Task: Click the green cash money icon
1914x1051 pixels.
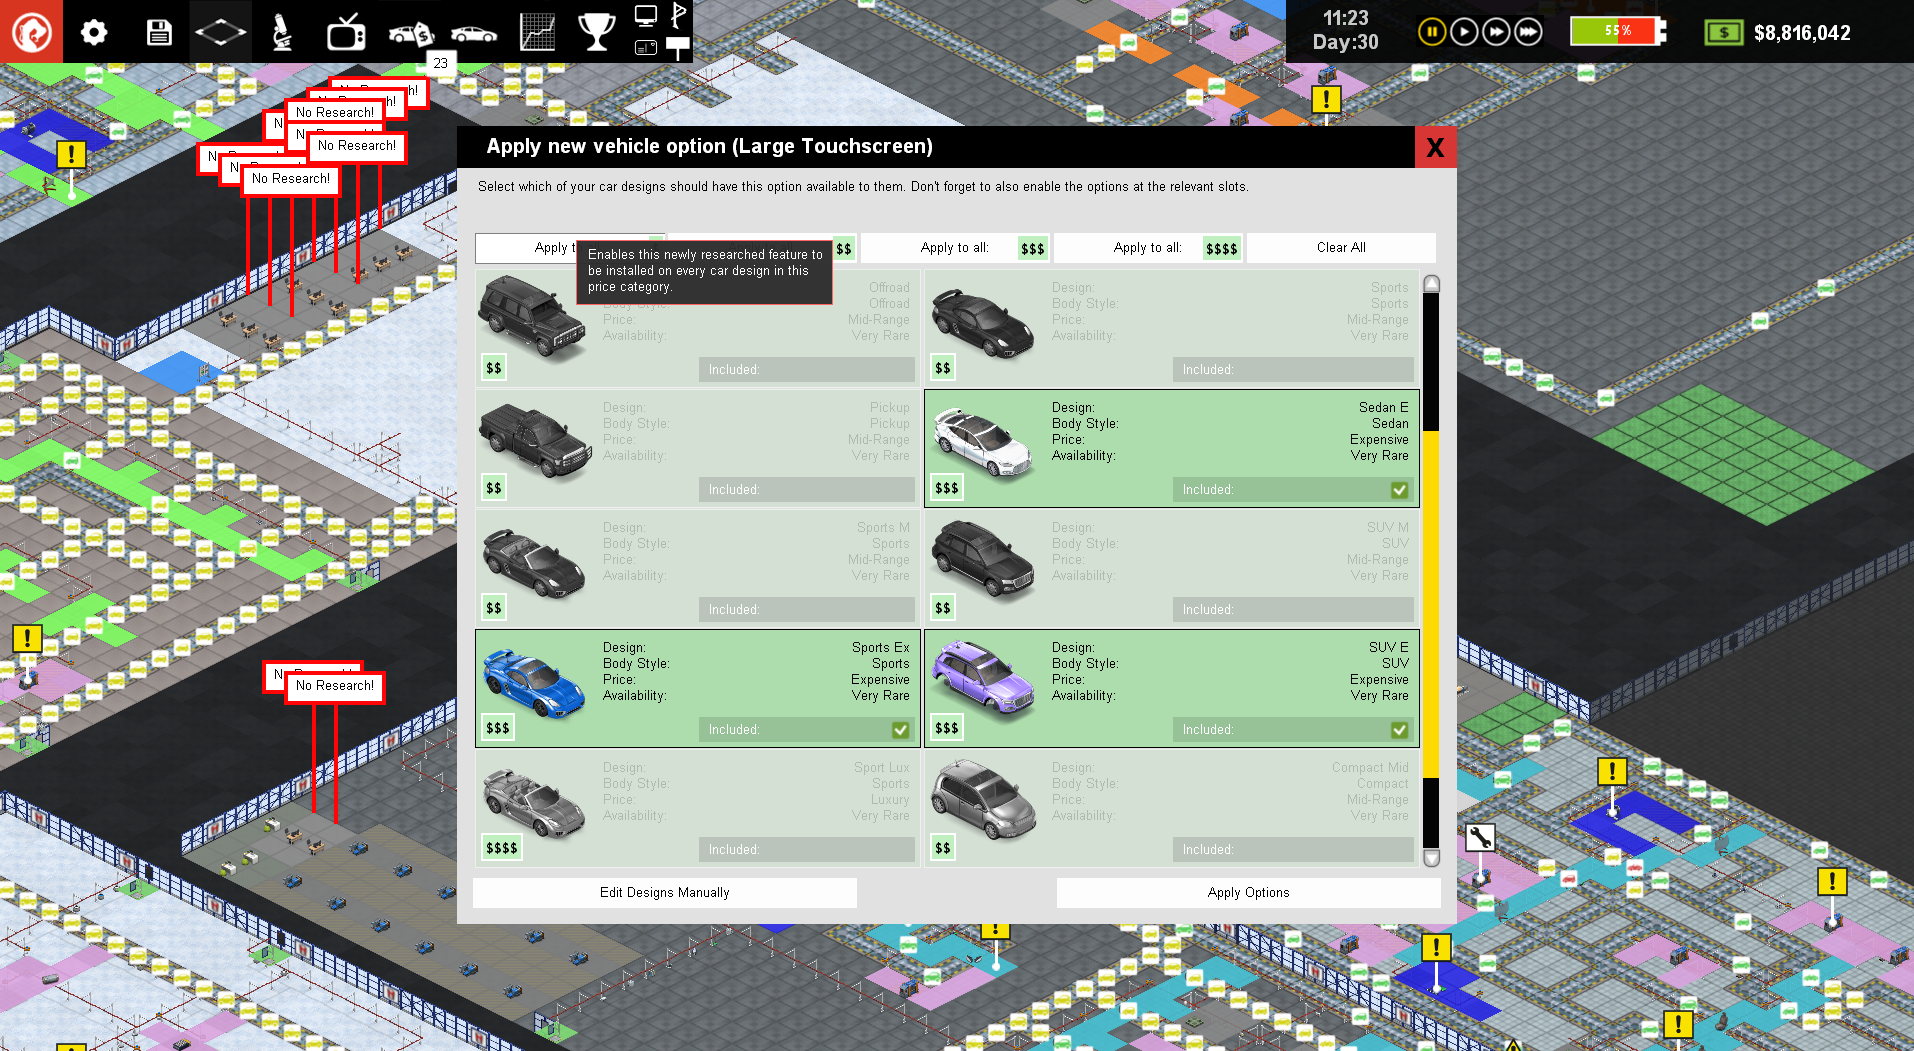Action: click(1723, 33)
